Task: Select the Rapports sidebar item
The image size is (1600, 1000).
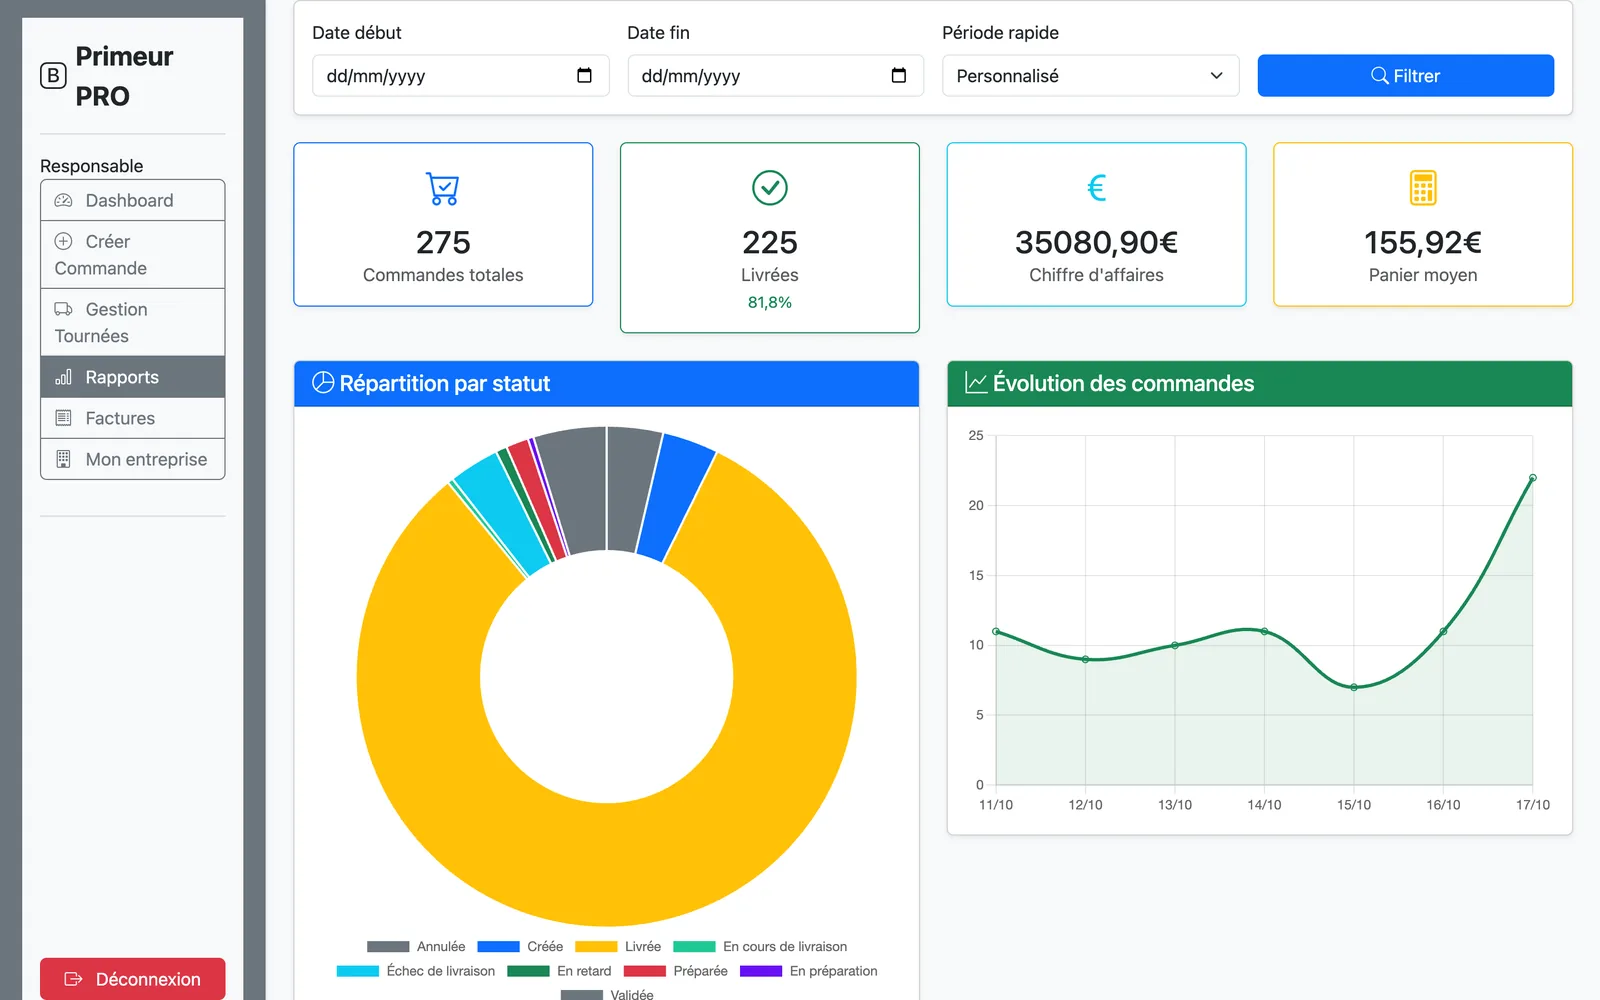Action: (x=133, y=377)
